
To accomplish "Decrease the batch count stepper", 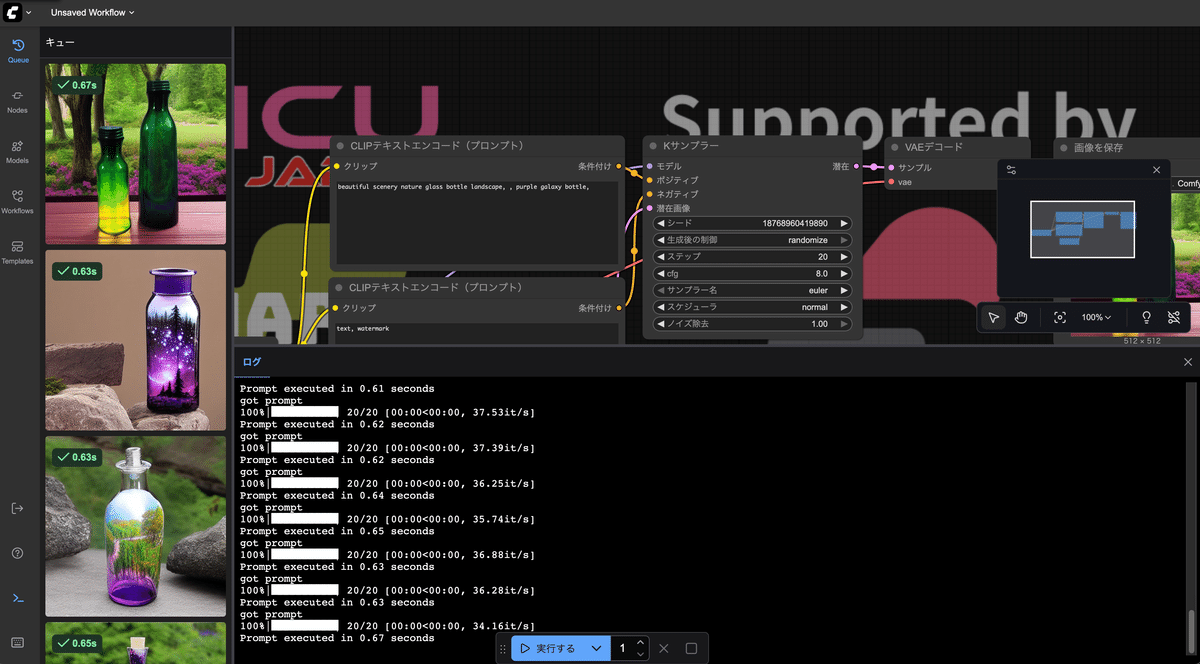I will [x=641, y=654].
